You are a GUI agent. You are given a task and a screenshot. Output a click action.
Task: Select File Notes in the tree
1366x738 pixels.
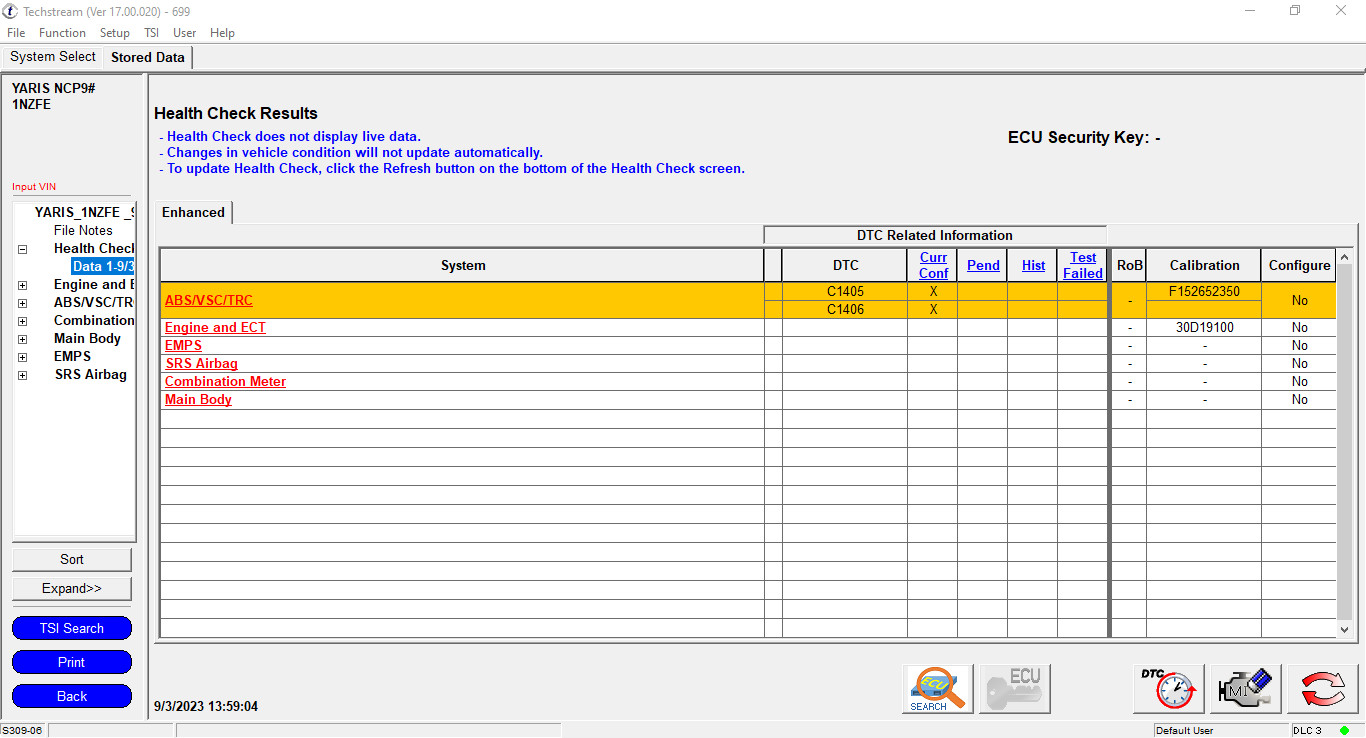83,230
